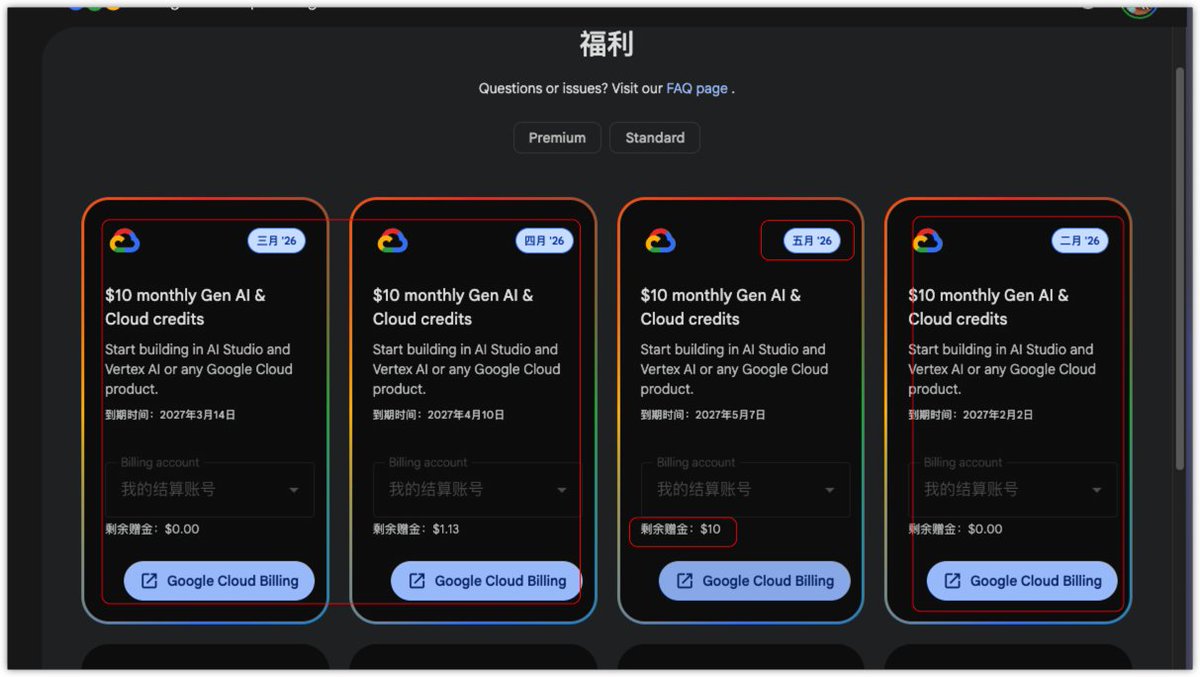Open Billing account dropdown on 五月 '26 card
This screenshot has width=1200, height=677.
point(746,489)
